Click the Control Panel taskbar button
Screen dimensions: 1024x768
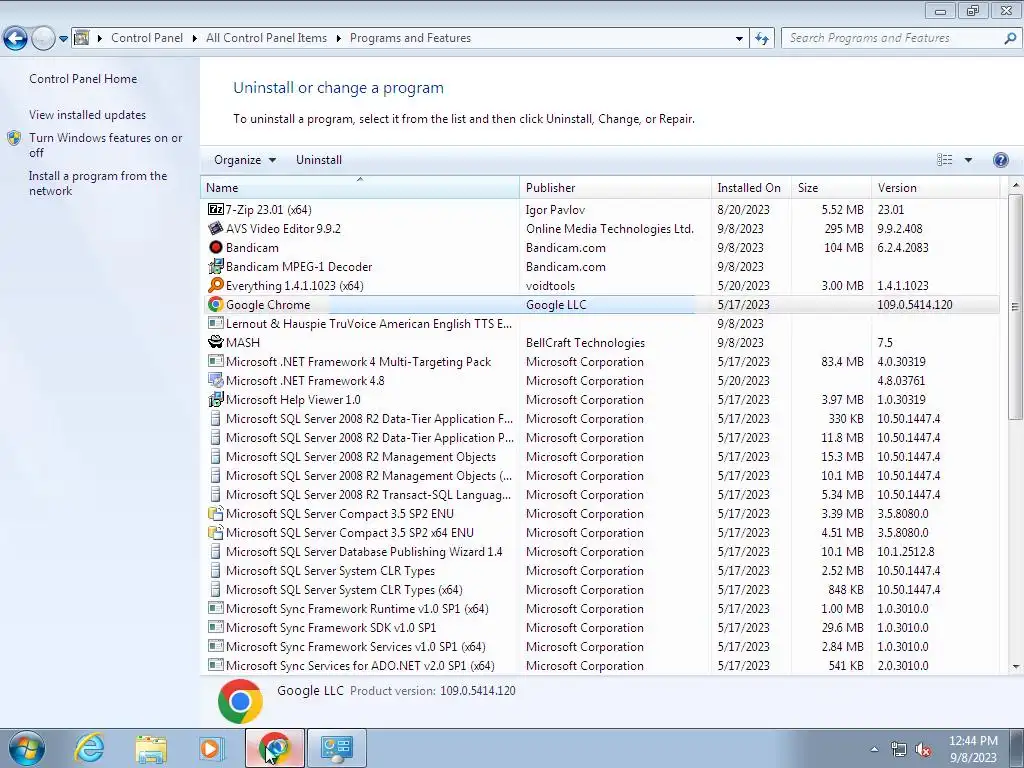(336, 748)
